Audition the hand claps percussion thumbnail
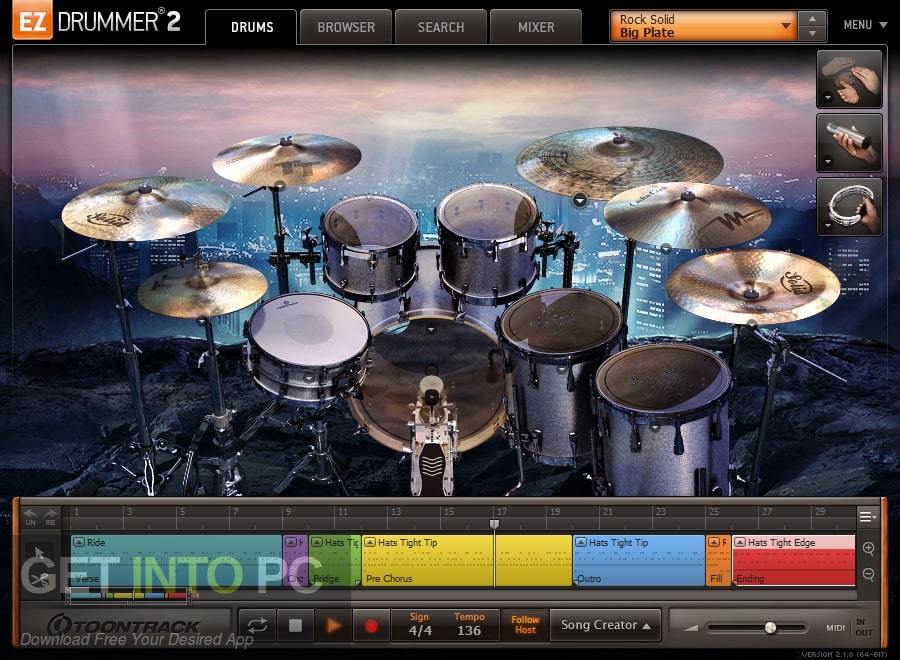The width and height of the screenshot is (900, 660). 849,79
